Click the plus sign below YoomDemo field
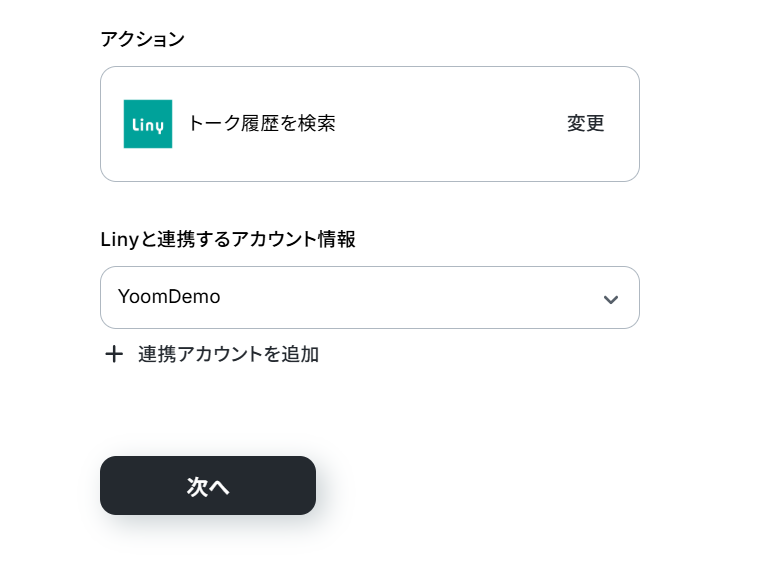The width and height of the screenshot is (758, 561). [x=114, y=354]
